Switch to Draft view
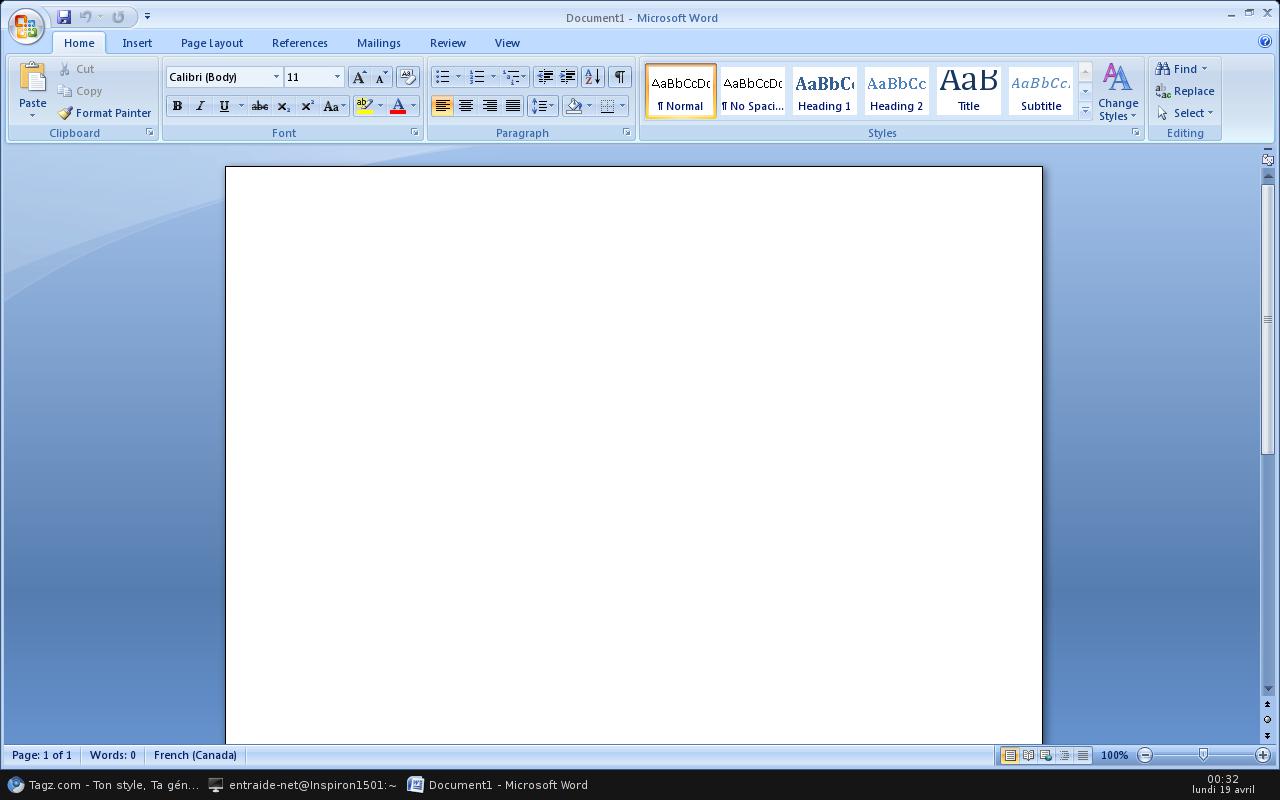Image resolution: width=1280 pixels, height=800 pixels. coord(1082,756)
